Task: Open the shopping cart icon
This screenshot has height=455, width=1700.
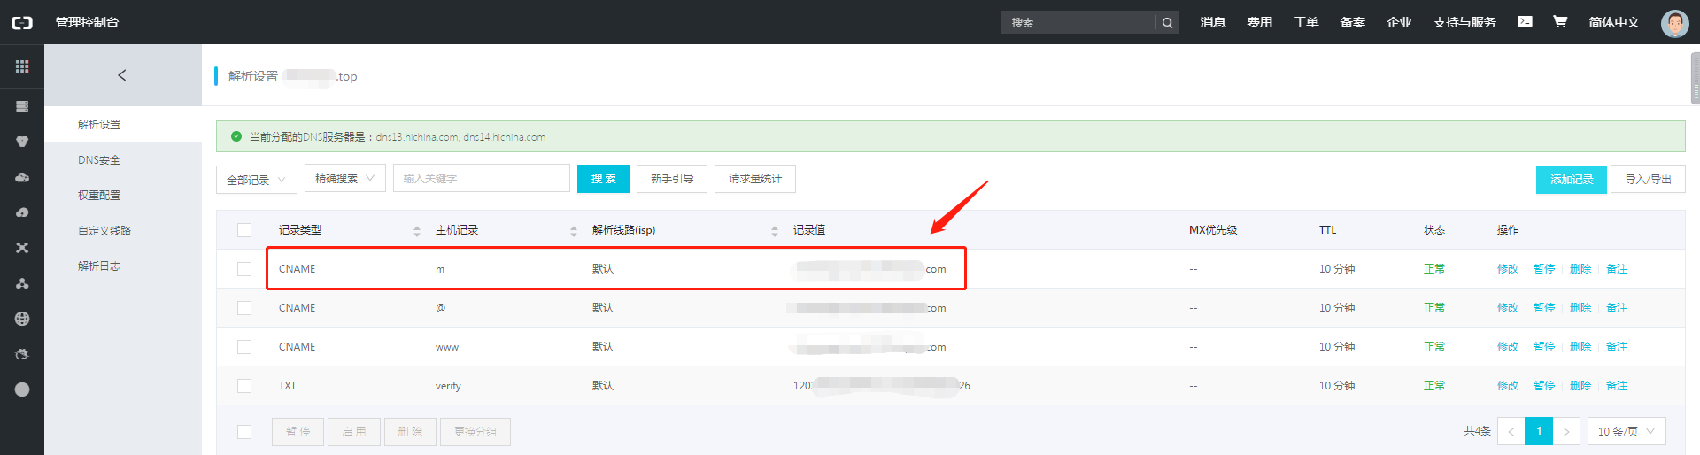Action: [1560, 21]
